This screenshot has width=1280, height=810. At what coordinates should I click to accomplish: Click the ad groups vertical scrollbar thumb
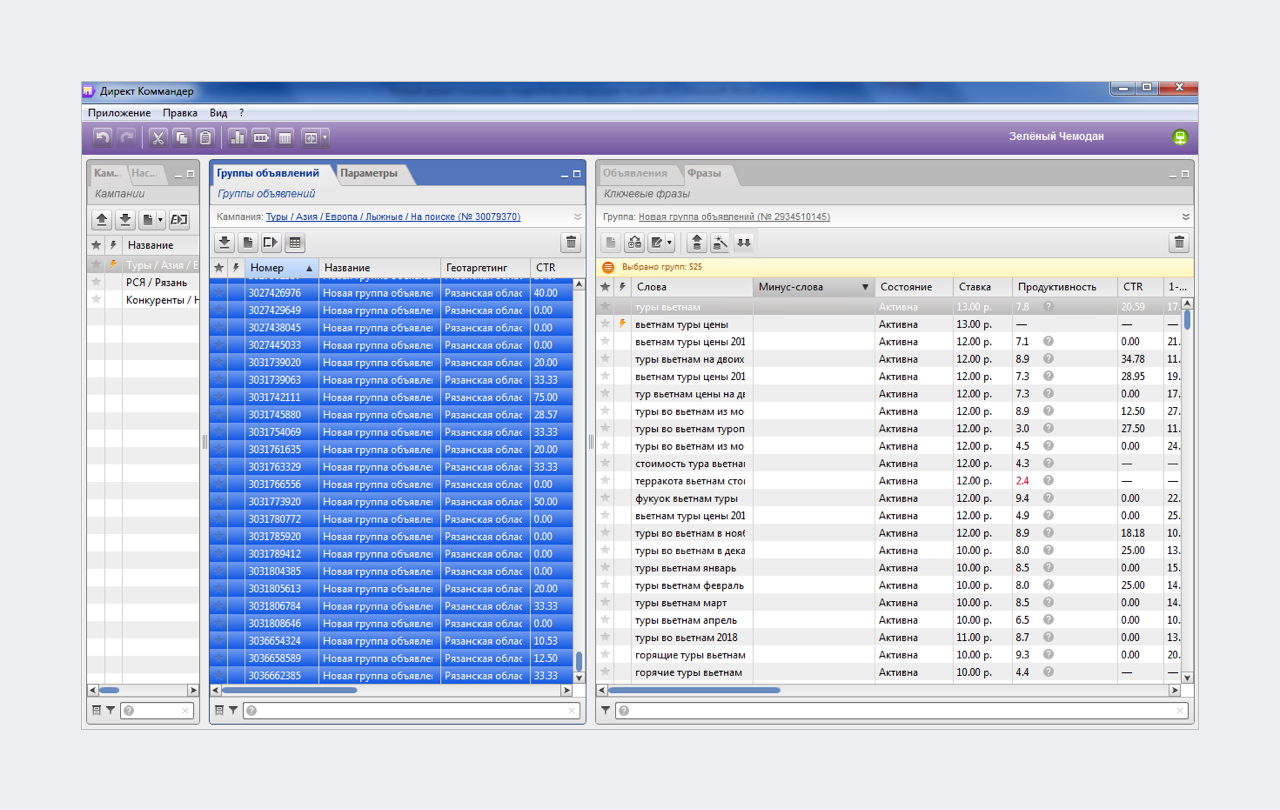point(578,662)
